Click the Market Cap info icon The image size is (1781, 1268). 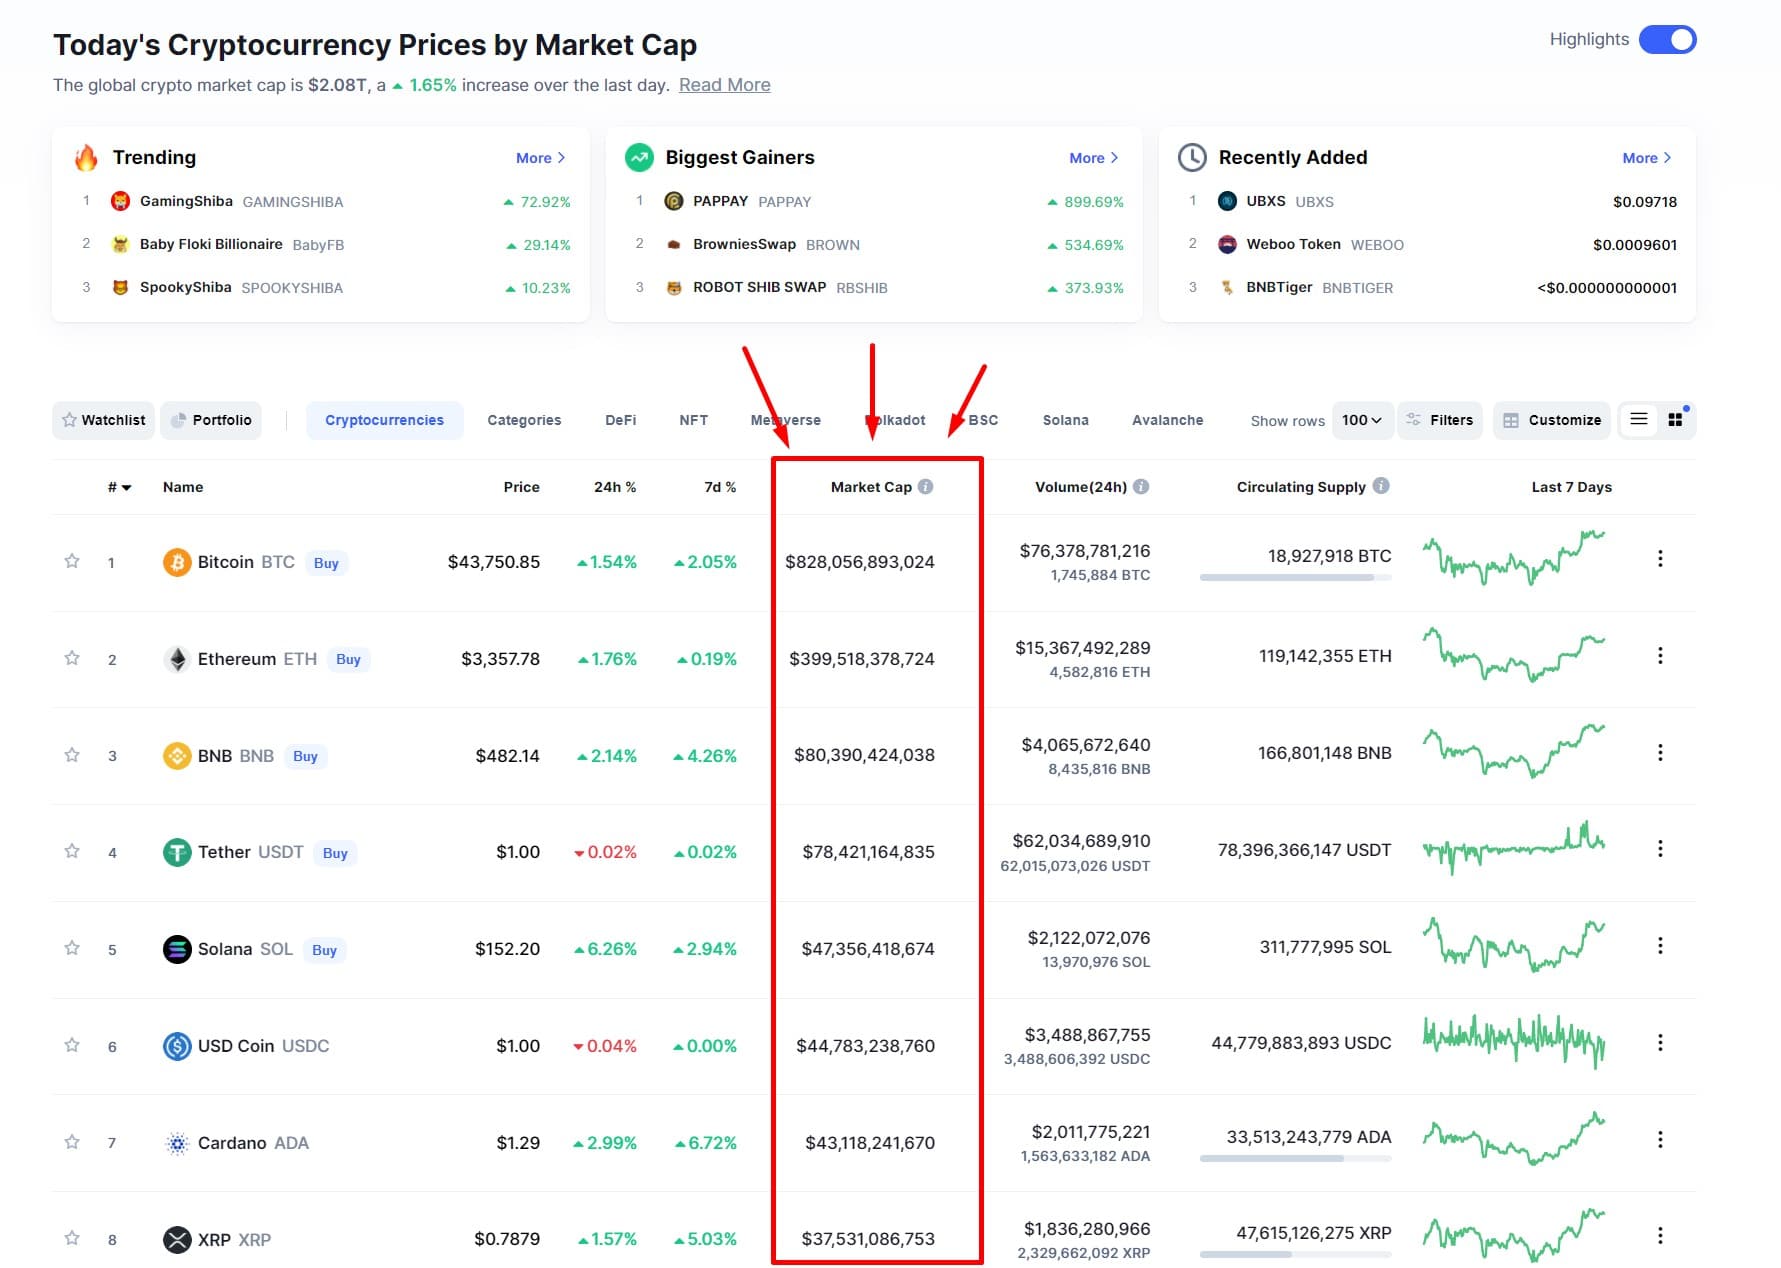click(x=926, y=487)
